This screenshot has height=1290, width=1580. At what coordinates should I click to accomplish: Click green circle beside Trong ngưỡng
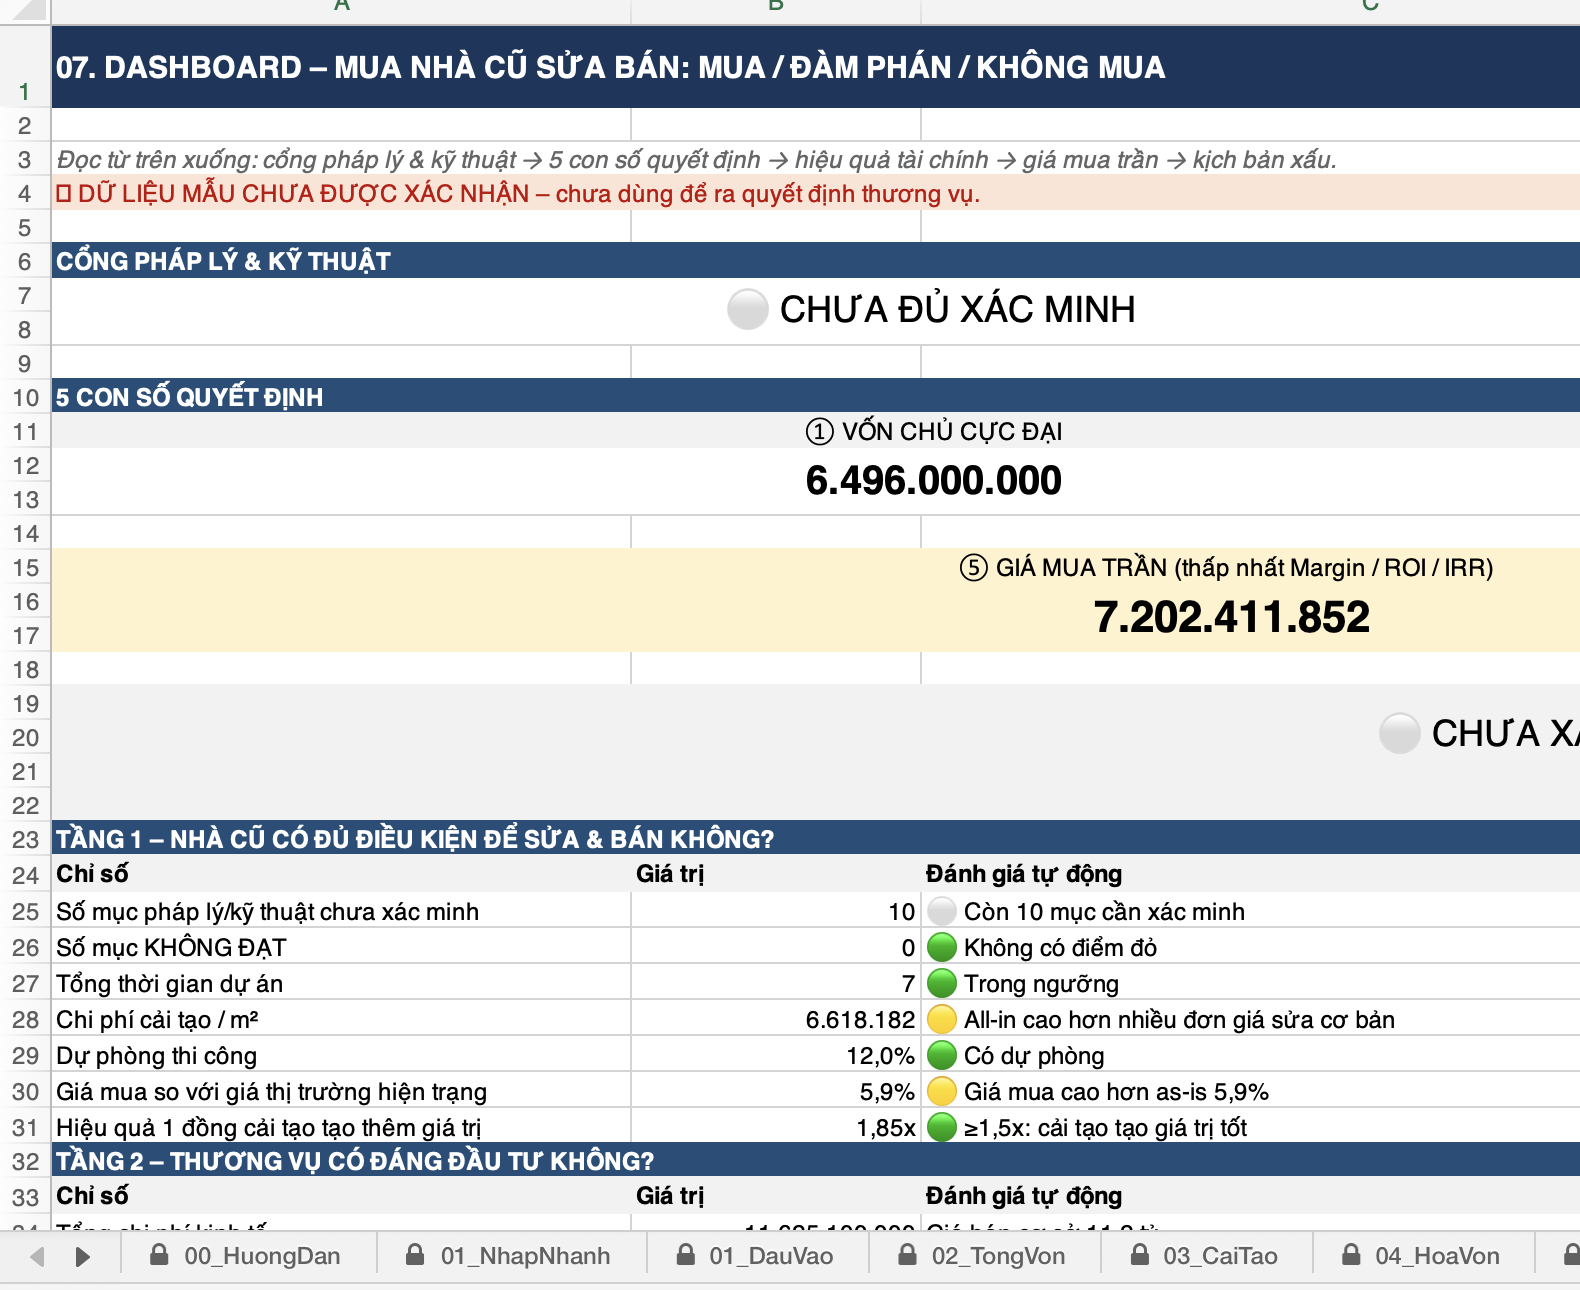tap(942, 983)
